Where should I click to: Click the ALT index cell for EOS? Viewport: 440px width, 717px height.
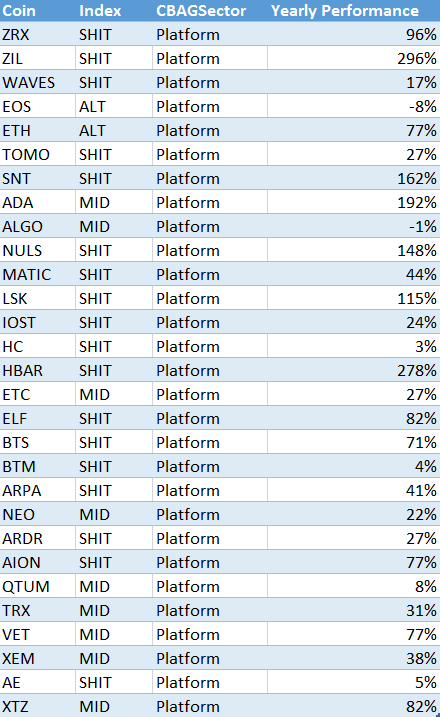coord(114,107)
